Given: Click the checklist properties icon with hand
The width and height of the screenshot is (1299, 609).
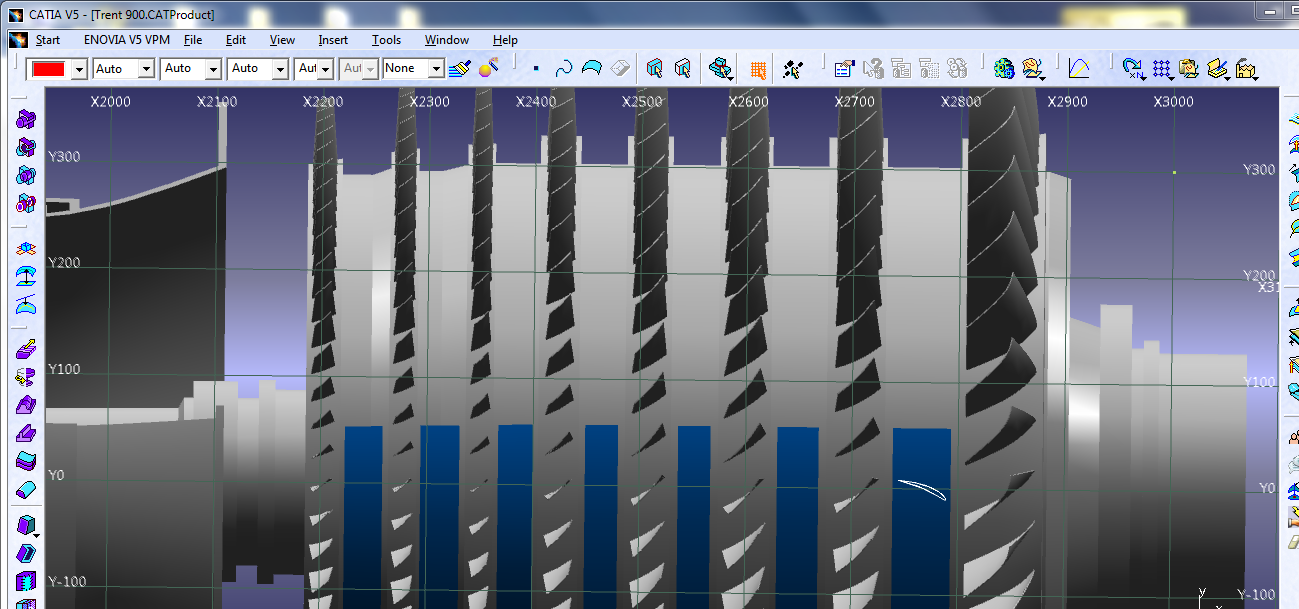Looking at the screenshot, I should 844,68.
